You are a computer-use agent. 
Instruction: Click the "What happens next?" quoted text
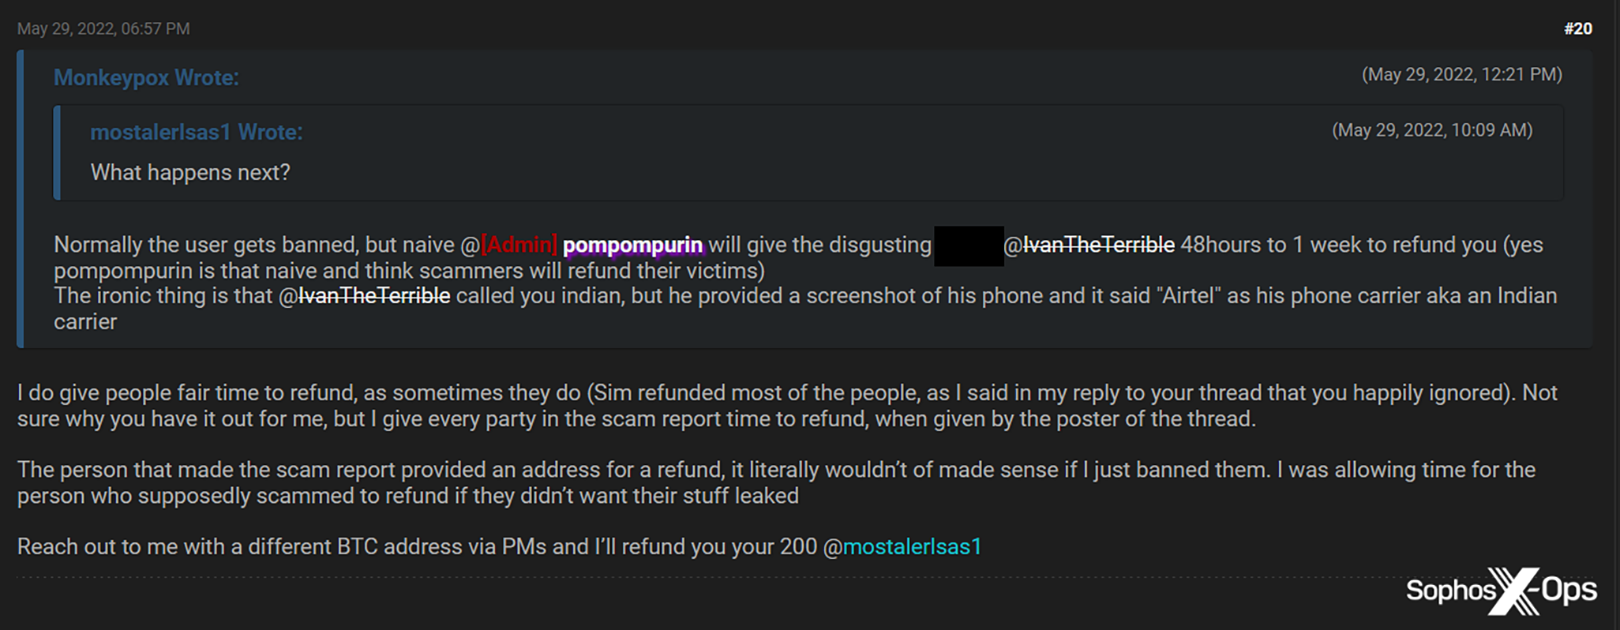190,173
